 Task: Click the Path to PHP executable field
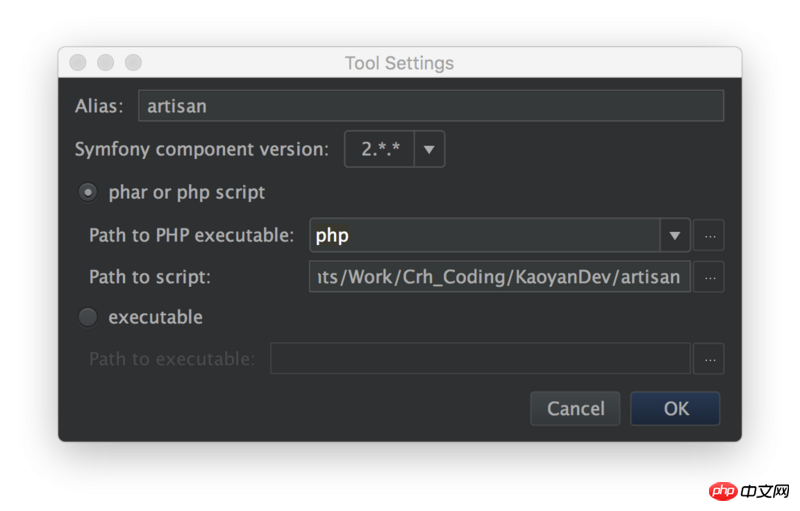pyautogui.click(x=484, y=236)
